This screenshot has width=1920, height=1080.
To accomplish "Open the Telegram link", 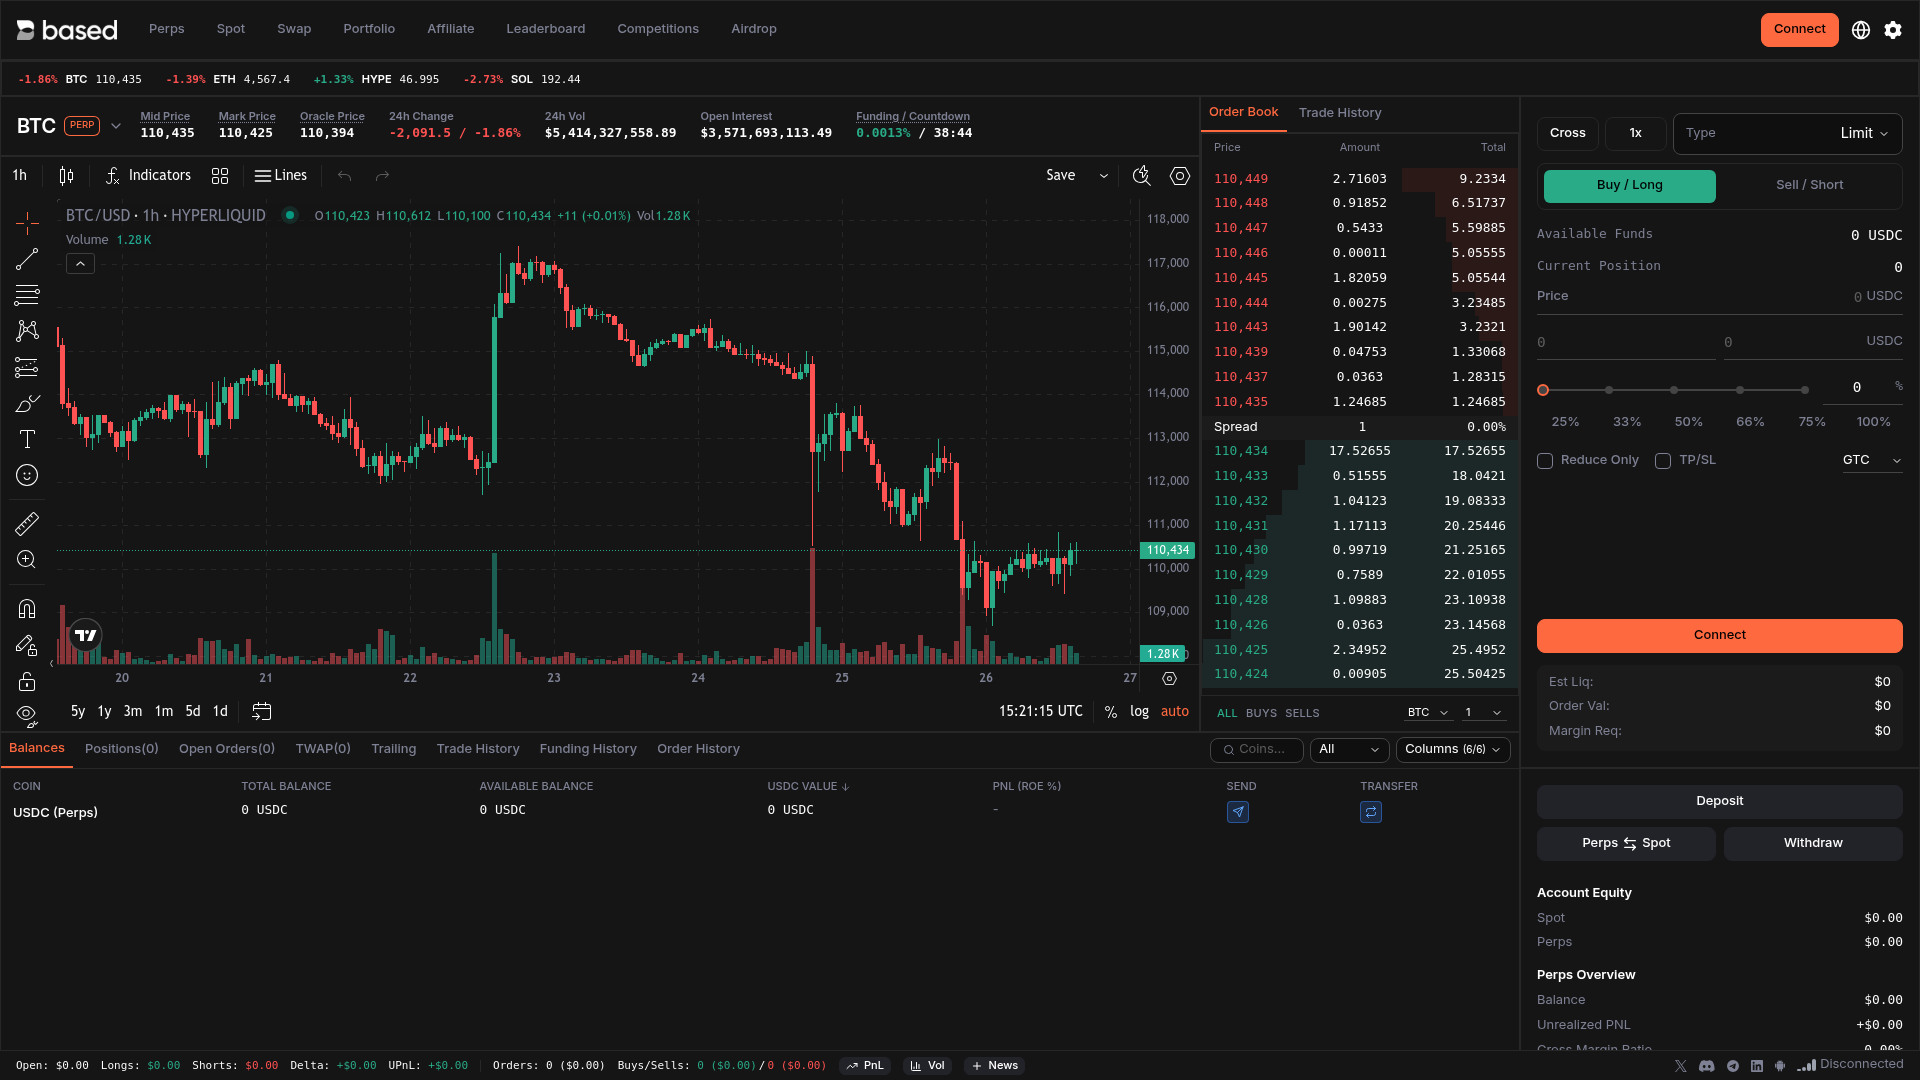I will 1732,1066.
